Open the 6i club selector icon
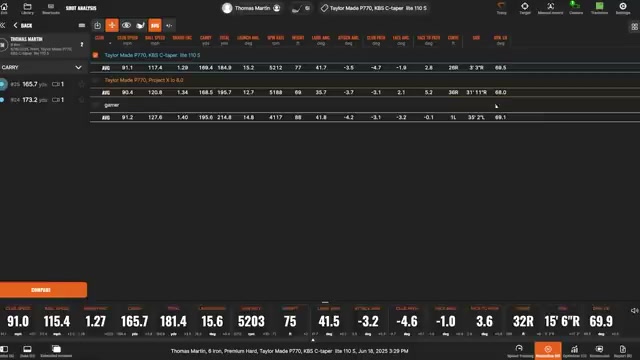 pyautogui.click(x=301, y=8)
